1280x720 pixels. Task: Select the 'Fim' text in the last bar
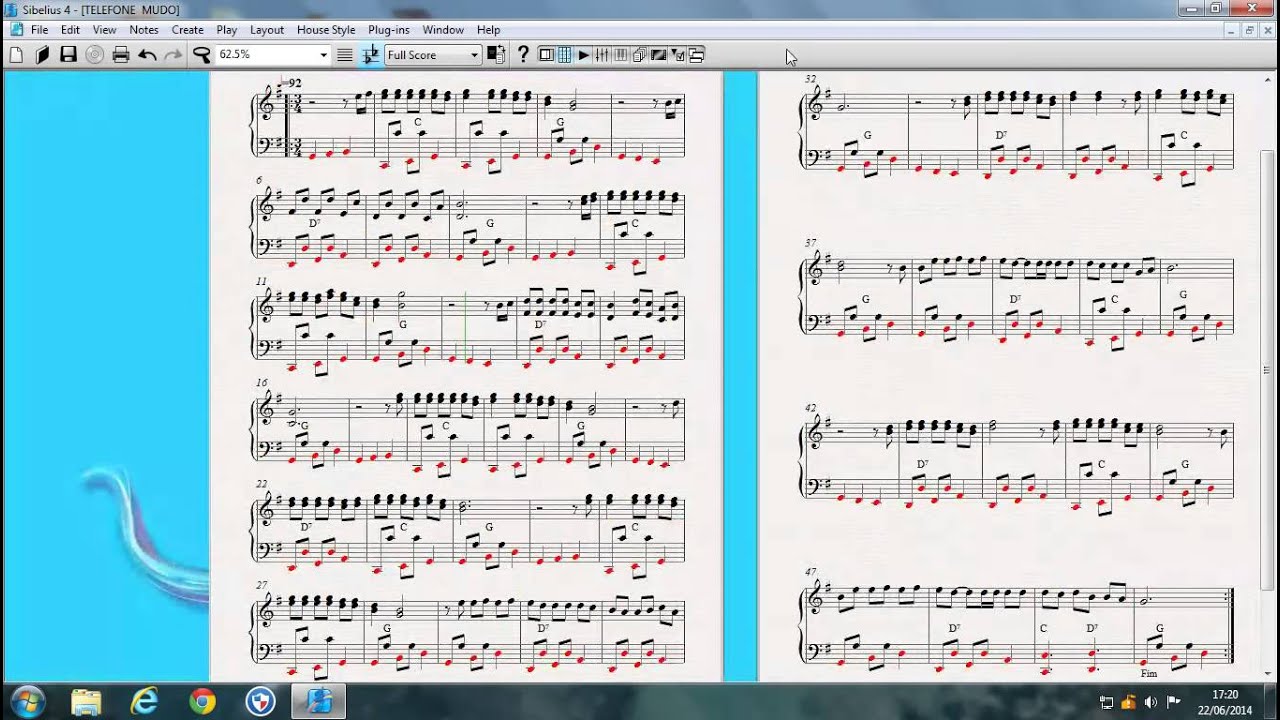tap(1148, 673)
